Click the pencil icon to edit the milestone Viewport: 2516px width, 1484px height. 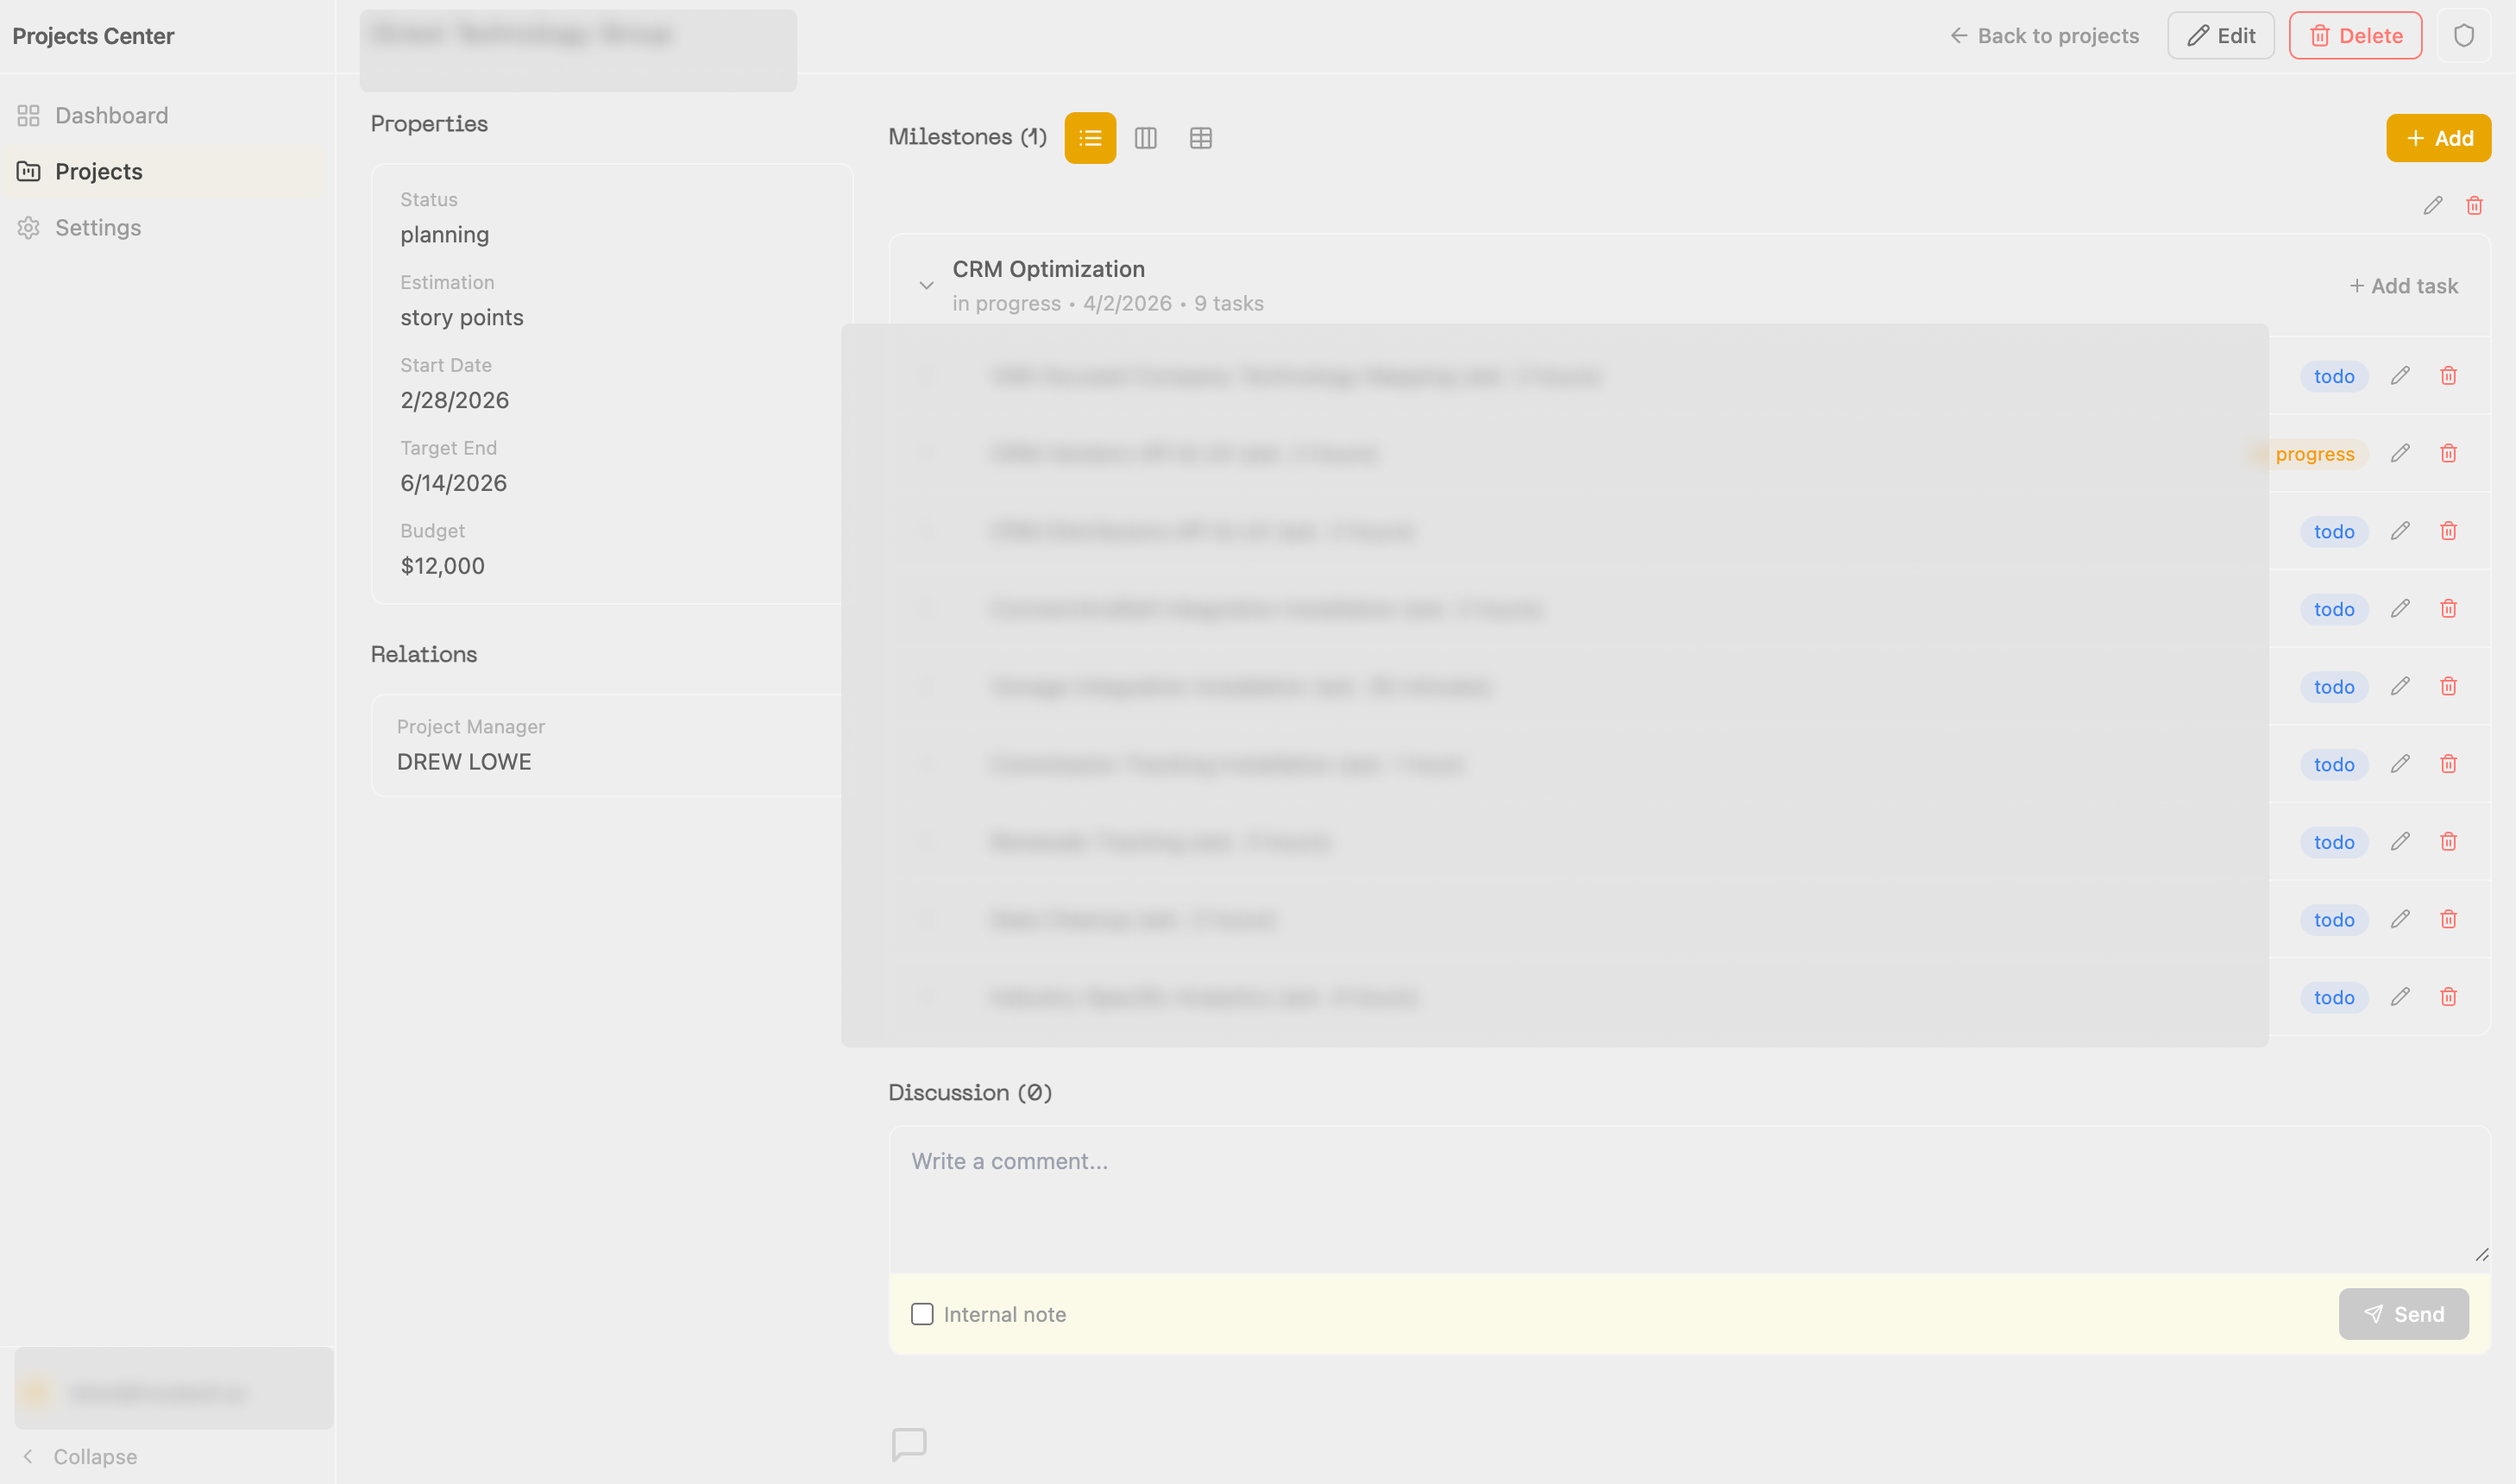pos(2433,206)
